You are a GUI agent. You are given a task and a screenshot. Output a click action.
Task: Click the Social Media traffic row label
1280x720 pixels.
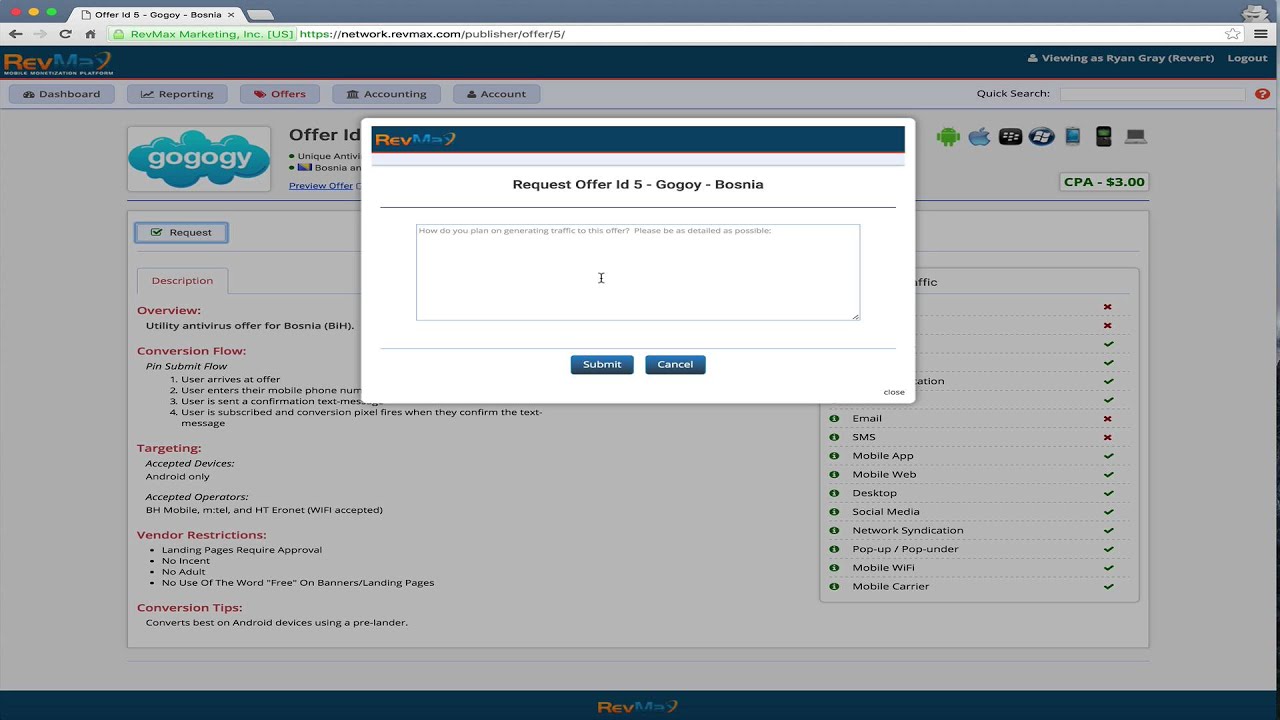(x=886, y=512)
